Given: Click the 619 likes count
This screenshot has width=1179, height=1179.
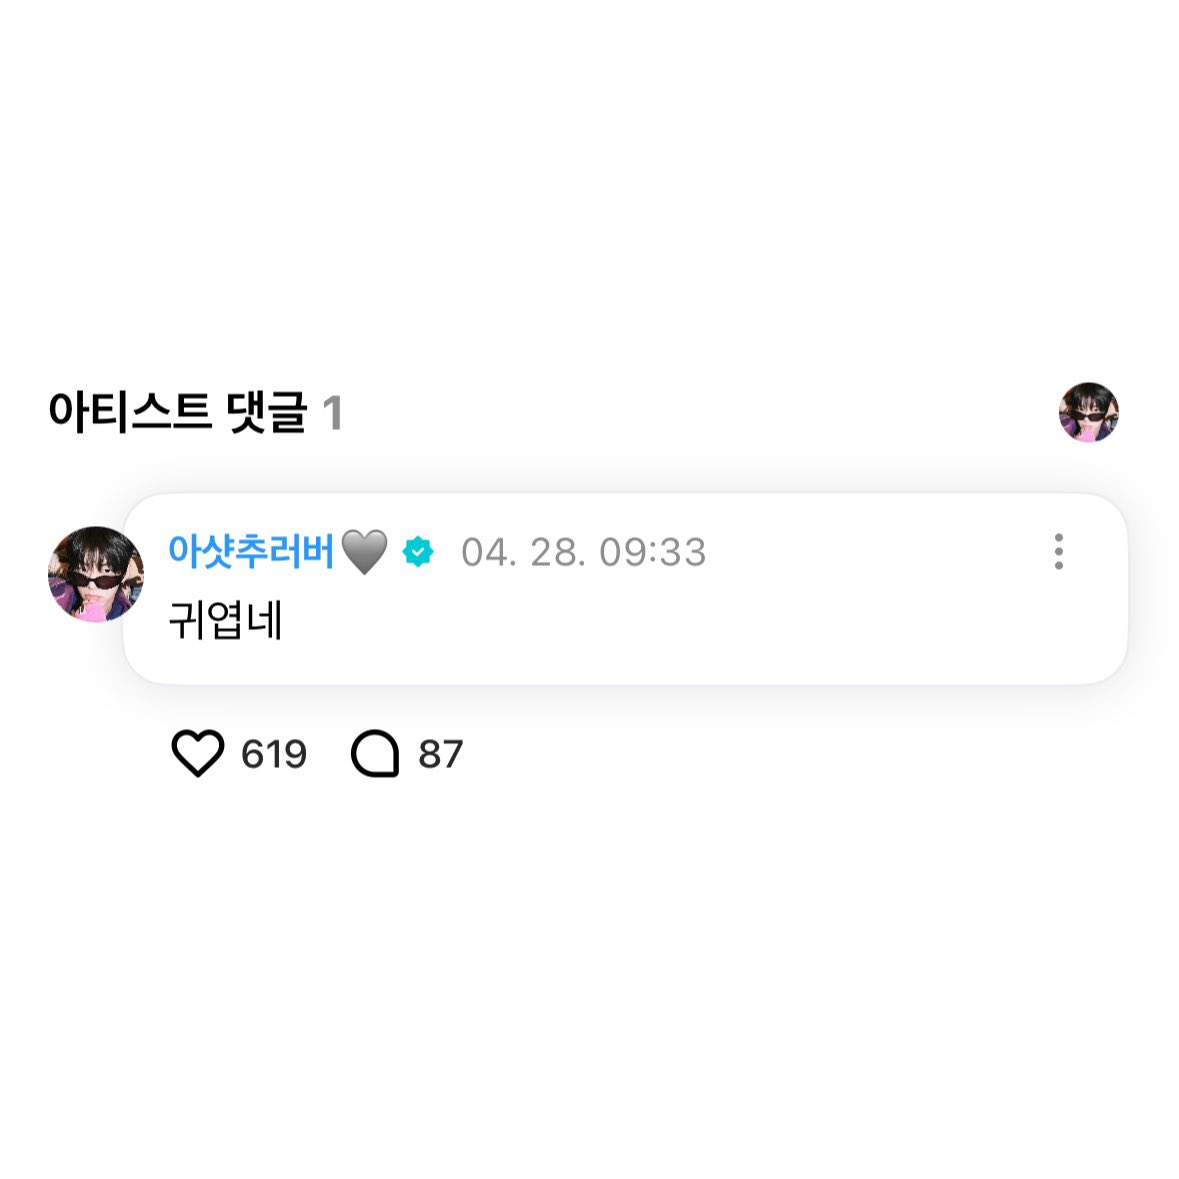Looking at the screenshot, I should 273,754.
